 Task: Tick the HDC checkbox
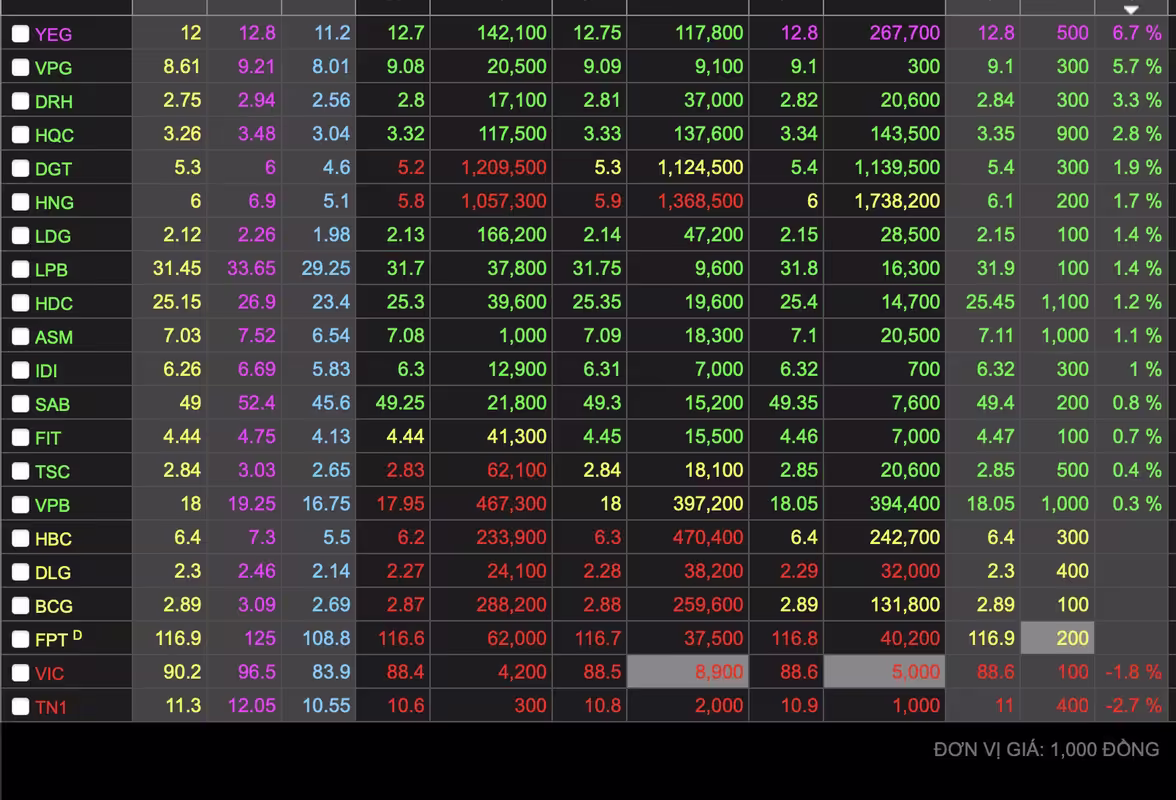tap(20, 303)
